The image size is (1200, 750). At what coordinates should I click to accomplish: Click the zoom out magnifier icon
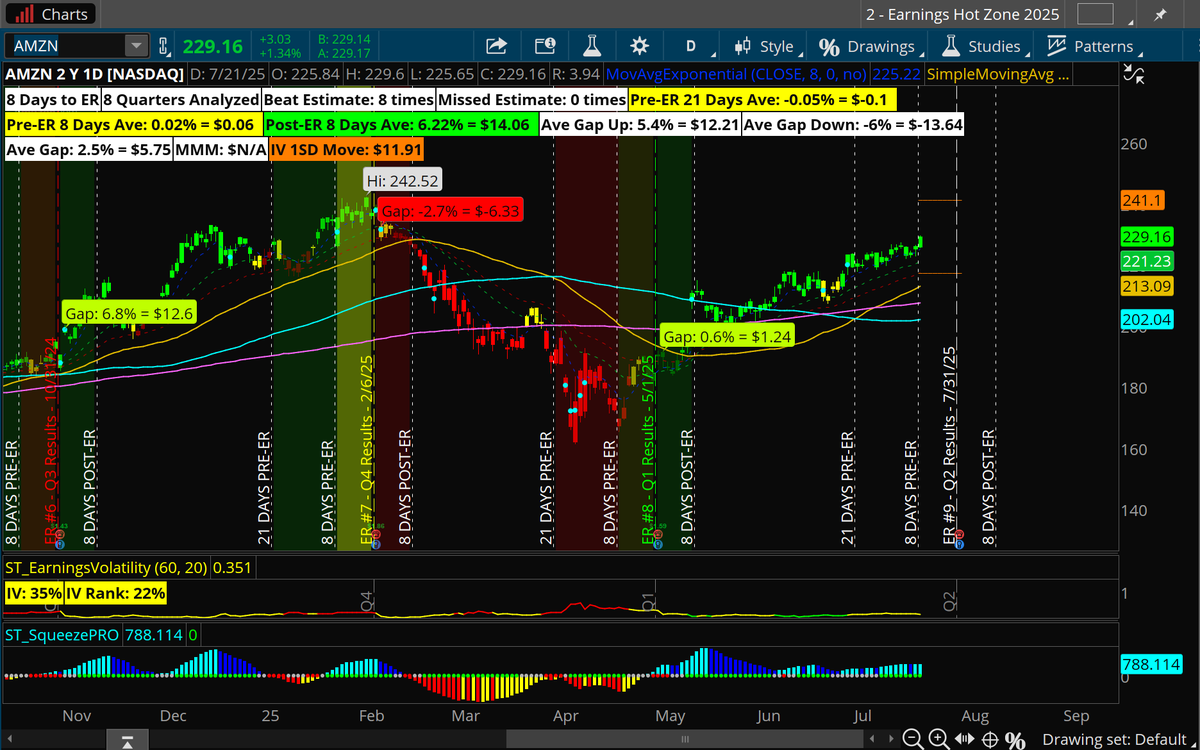(x=912, y=739)
